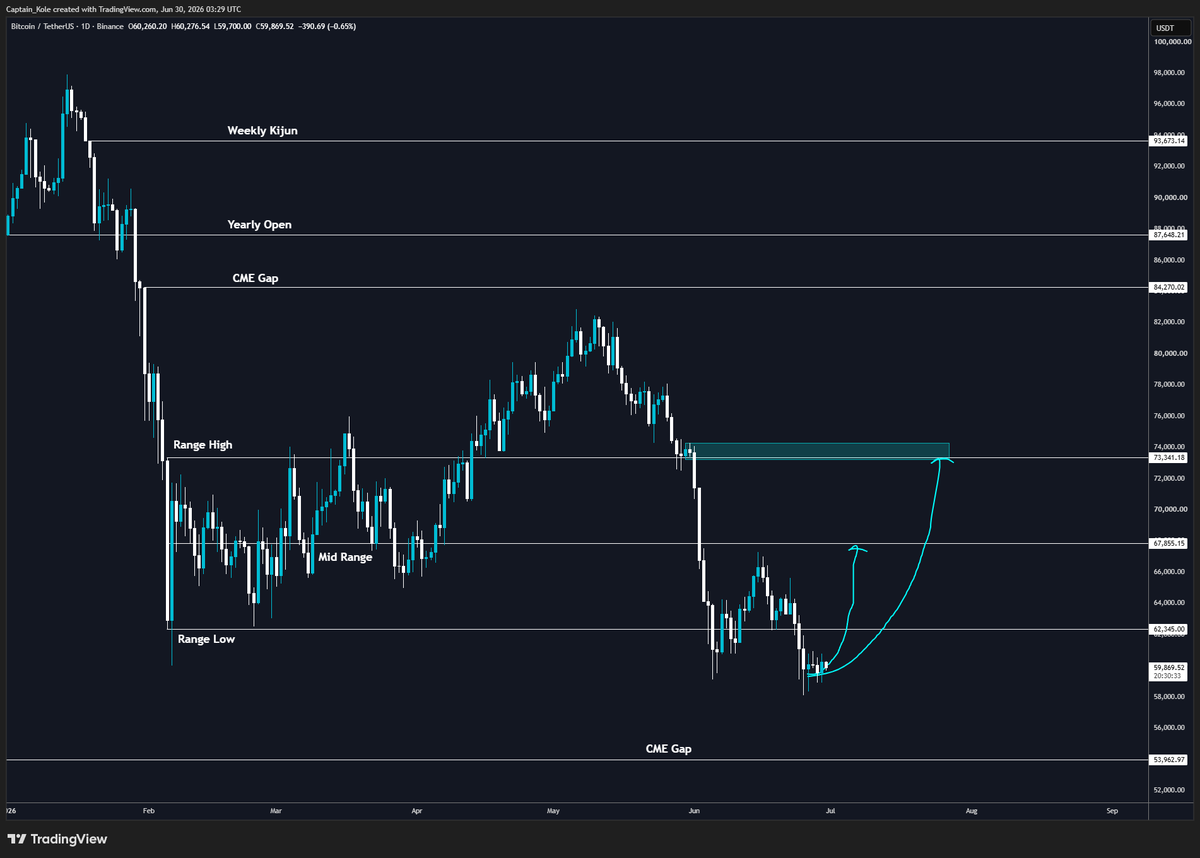The width and height of the screenshot is (1200, 858).
Task: Select the Weekly Kijun label
Action: (262, 131)
